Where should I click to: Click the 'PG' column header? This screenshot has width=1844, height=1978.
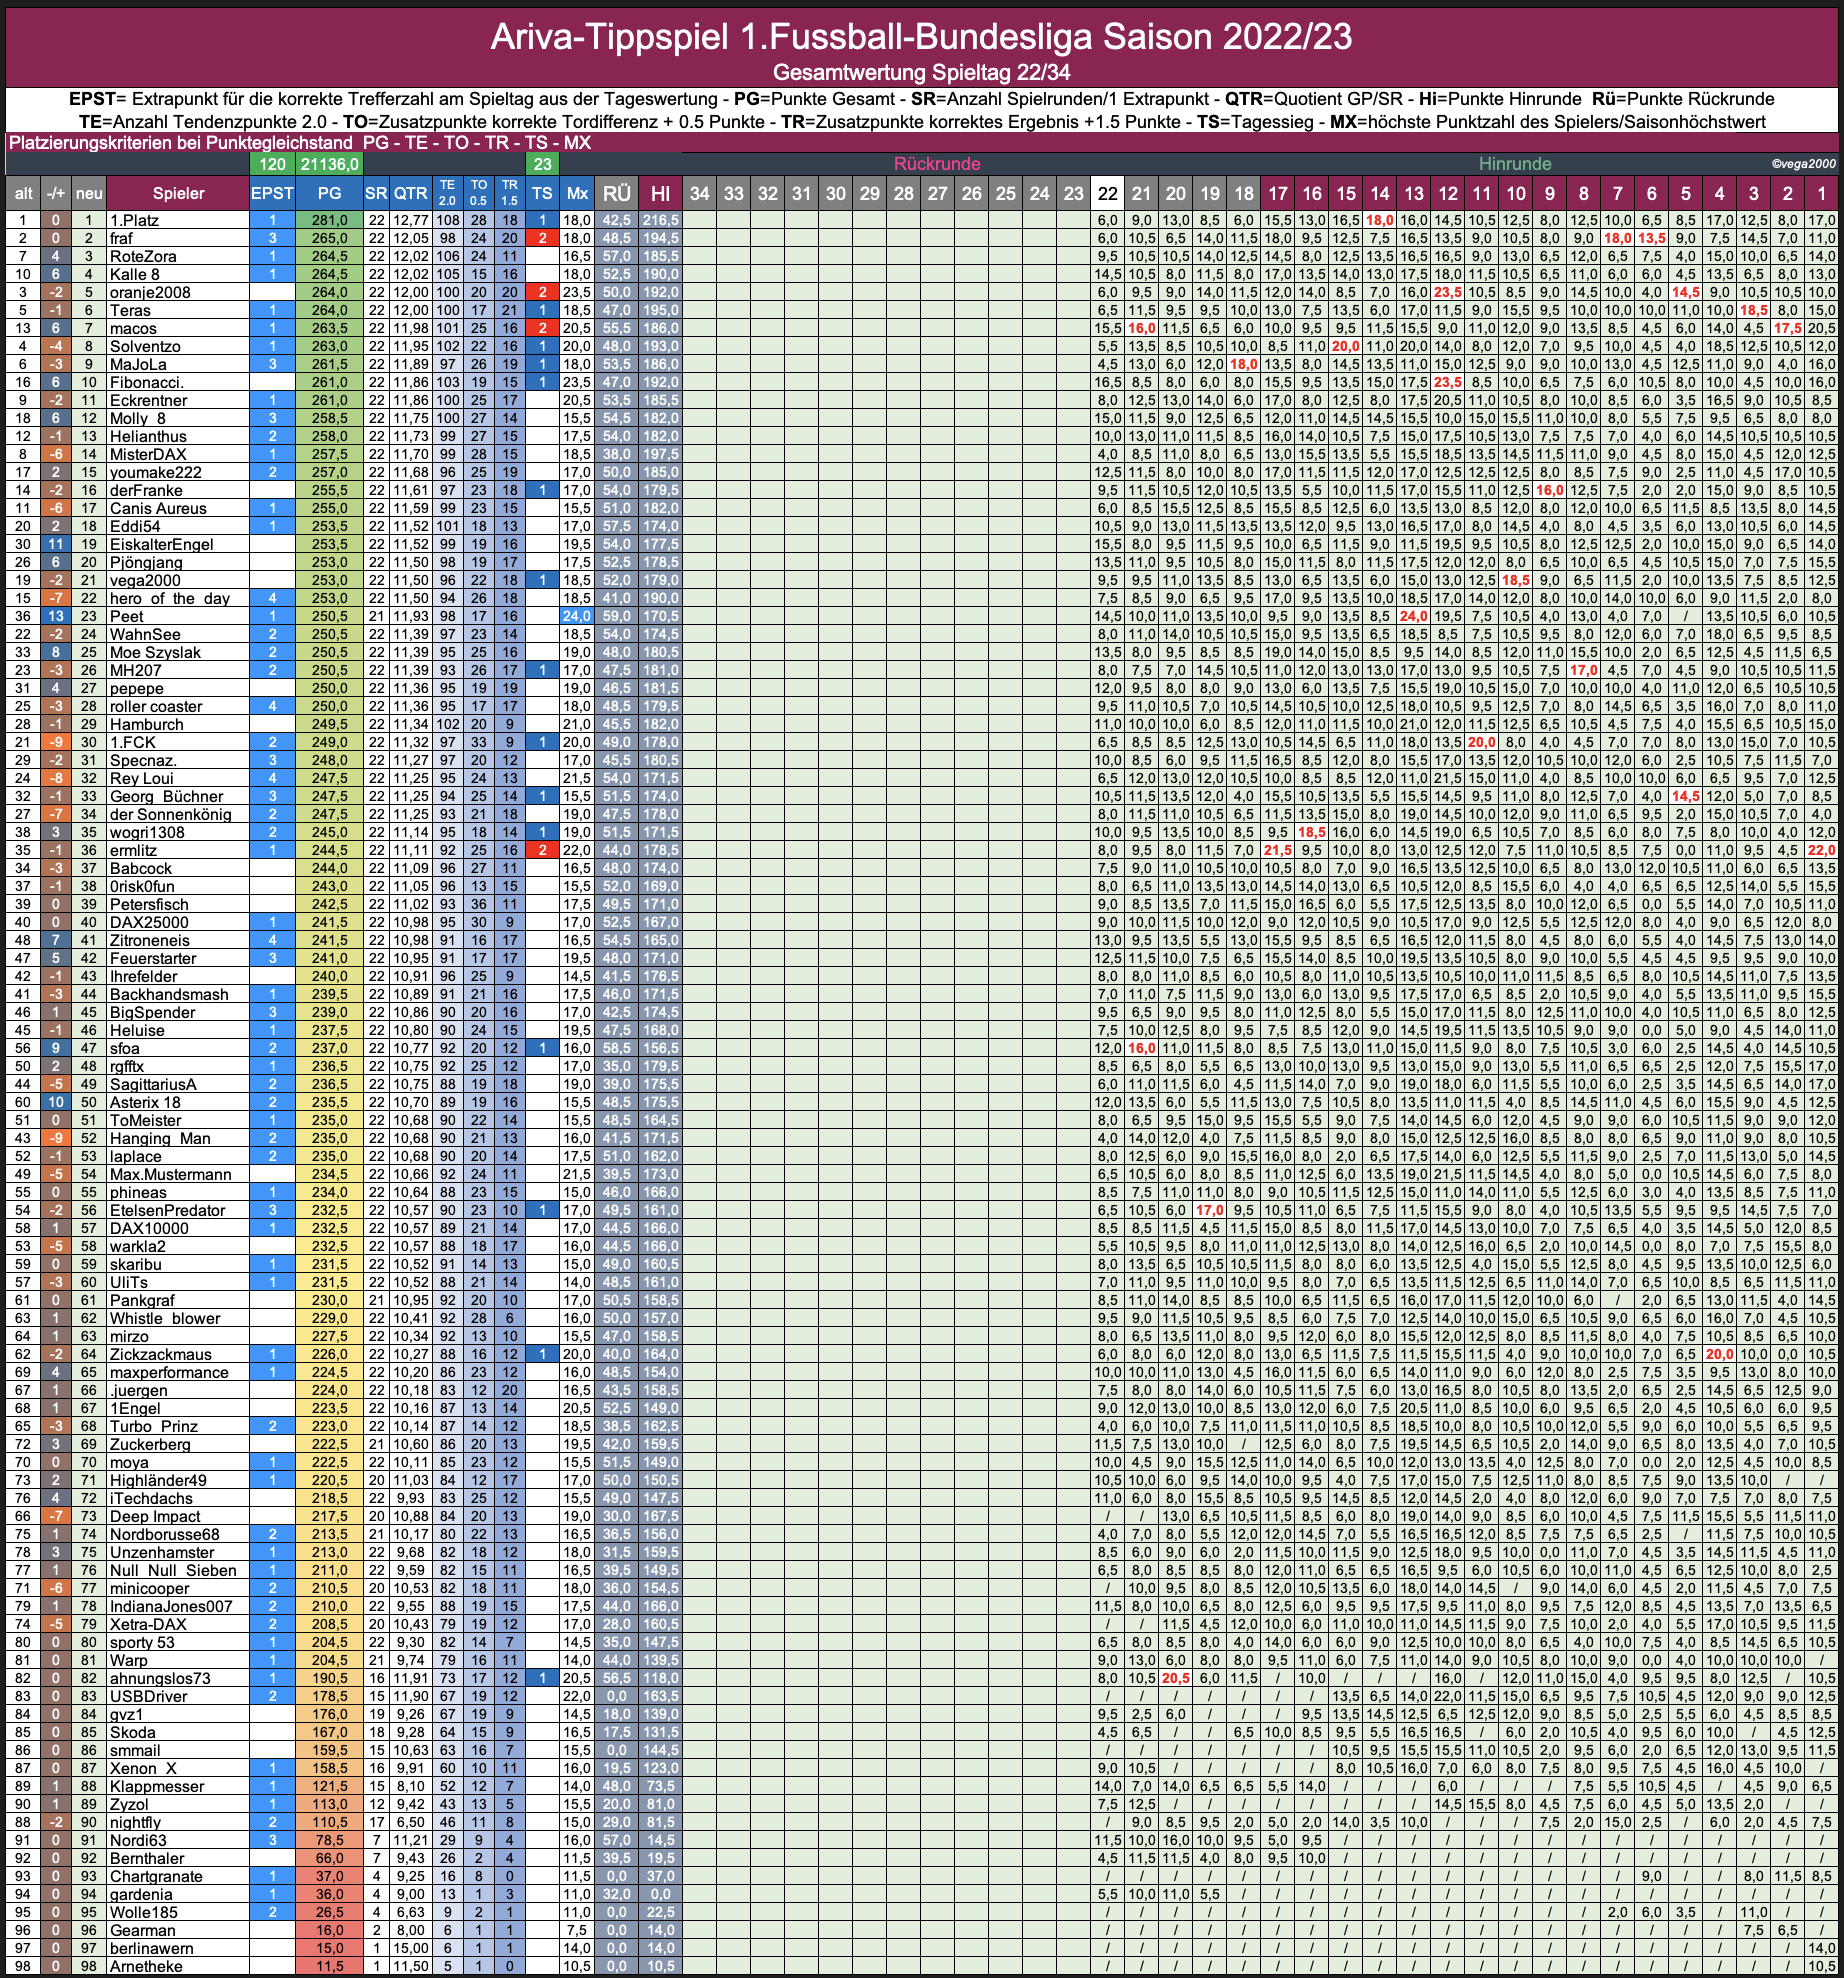329,194
